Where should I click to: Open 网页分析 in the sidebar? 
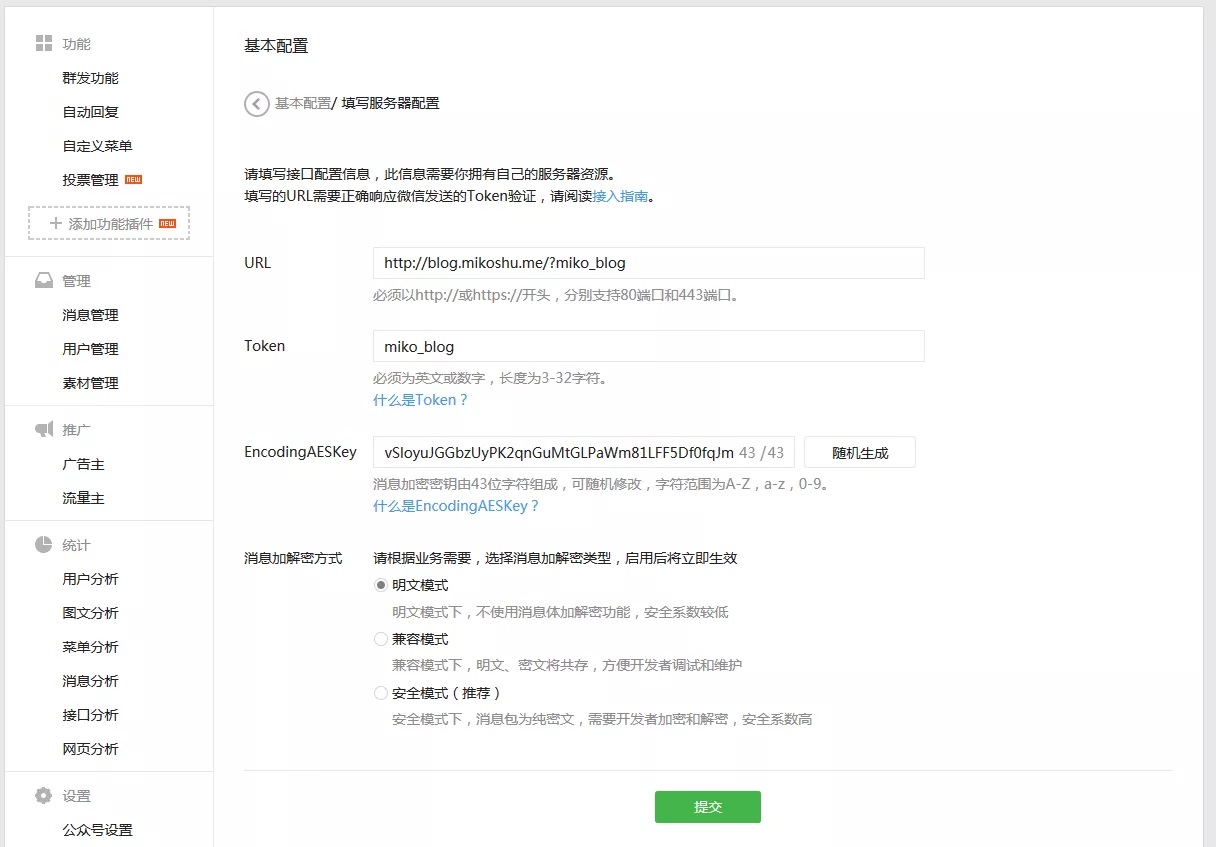point(90,749)
